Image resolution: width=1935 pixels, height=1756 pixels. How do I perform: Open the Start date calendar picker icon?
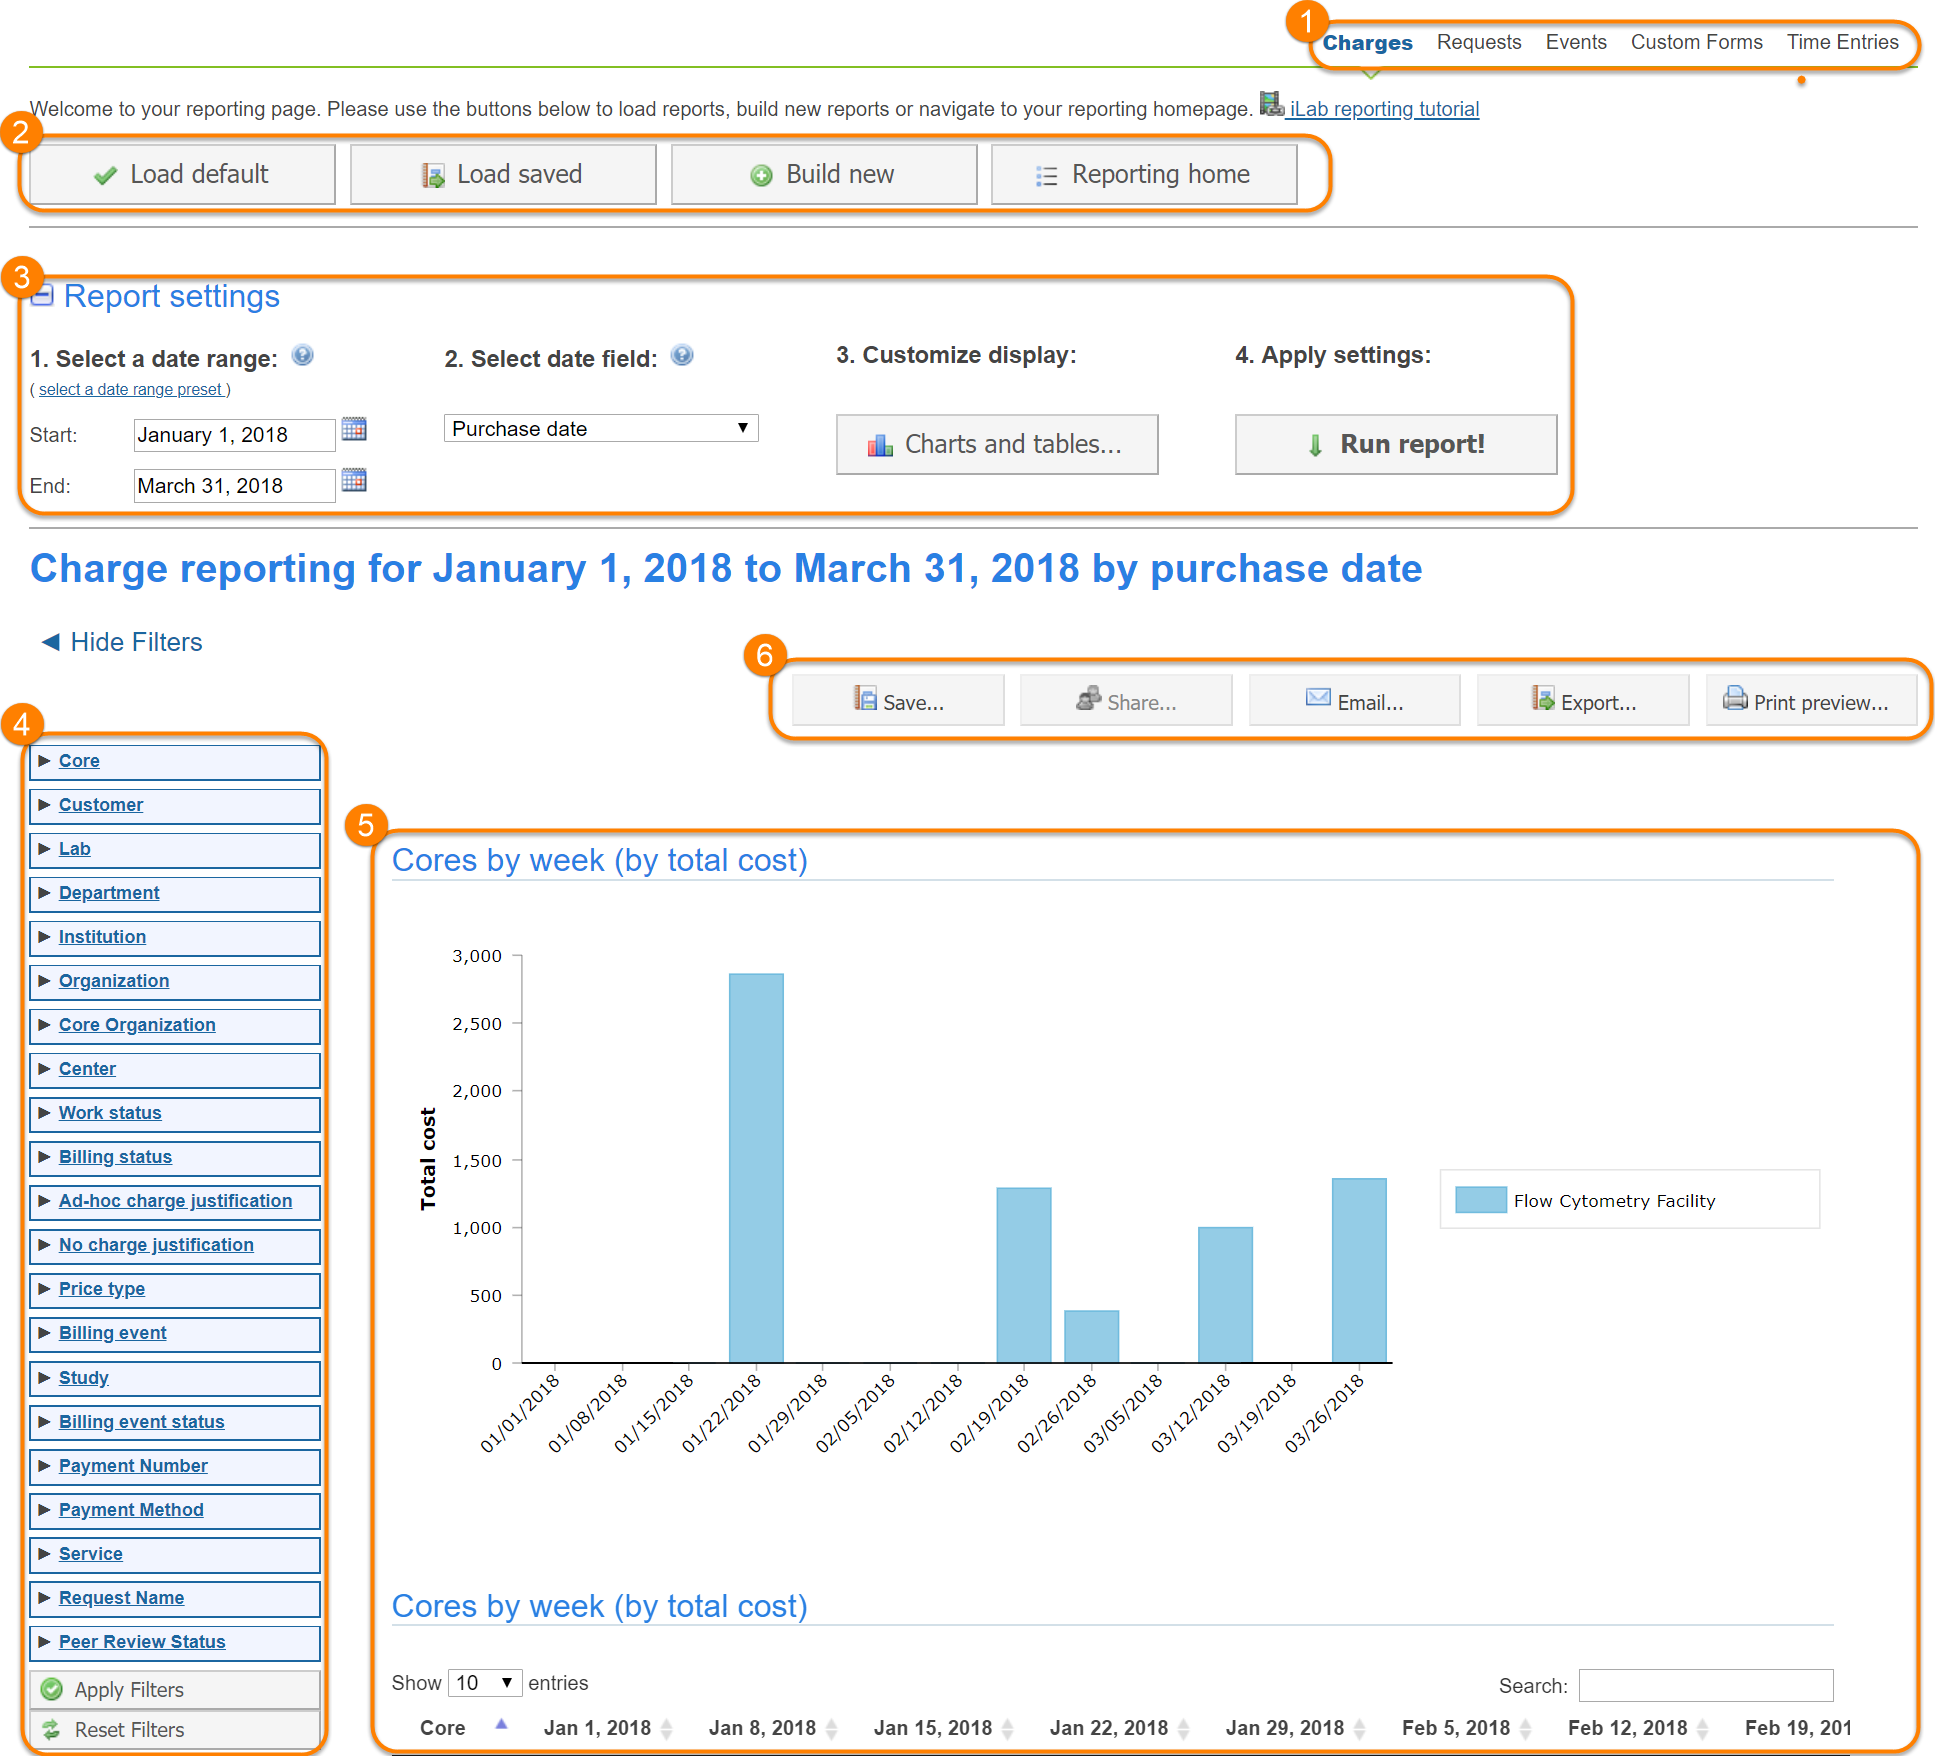tap(354, 430)
